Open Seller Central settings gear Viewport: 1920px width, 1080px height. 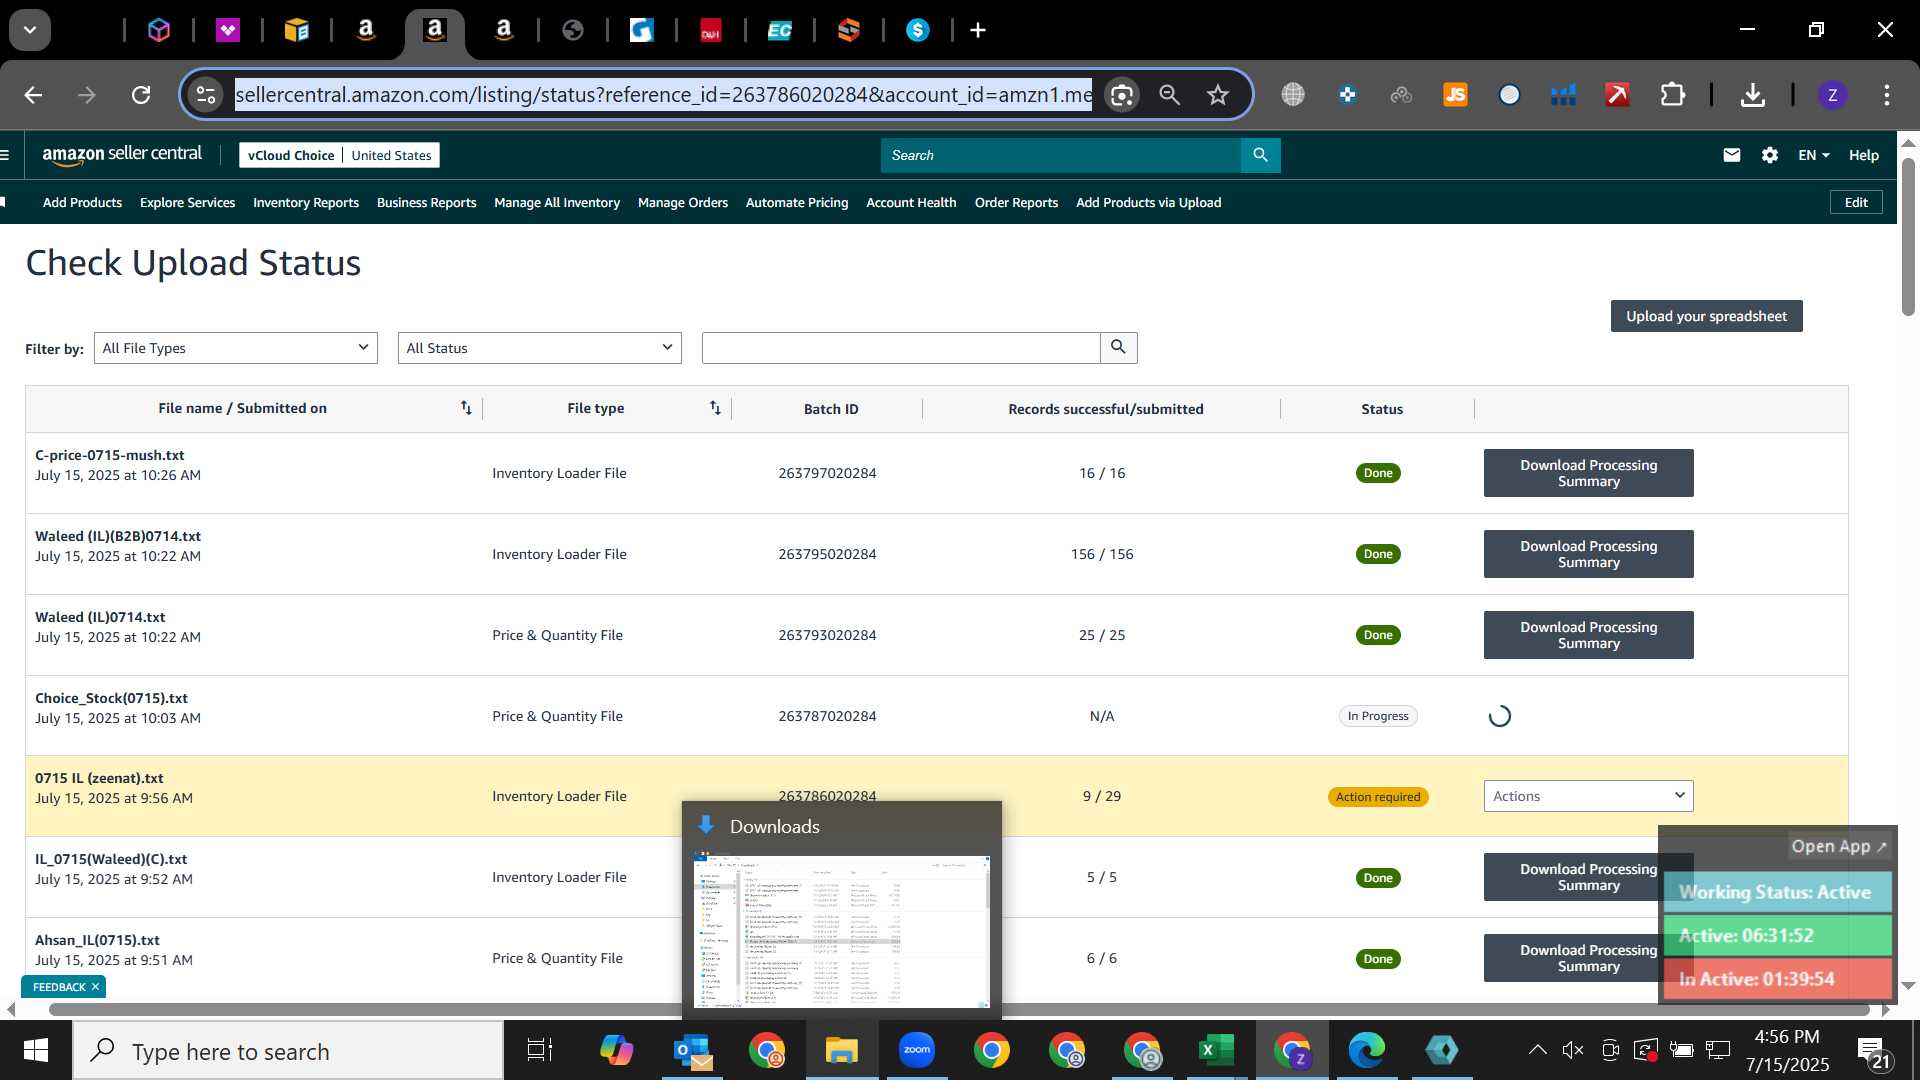point(1770,155)
